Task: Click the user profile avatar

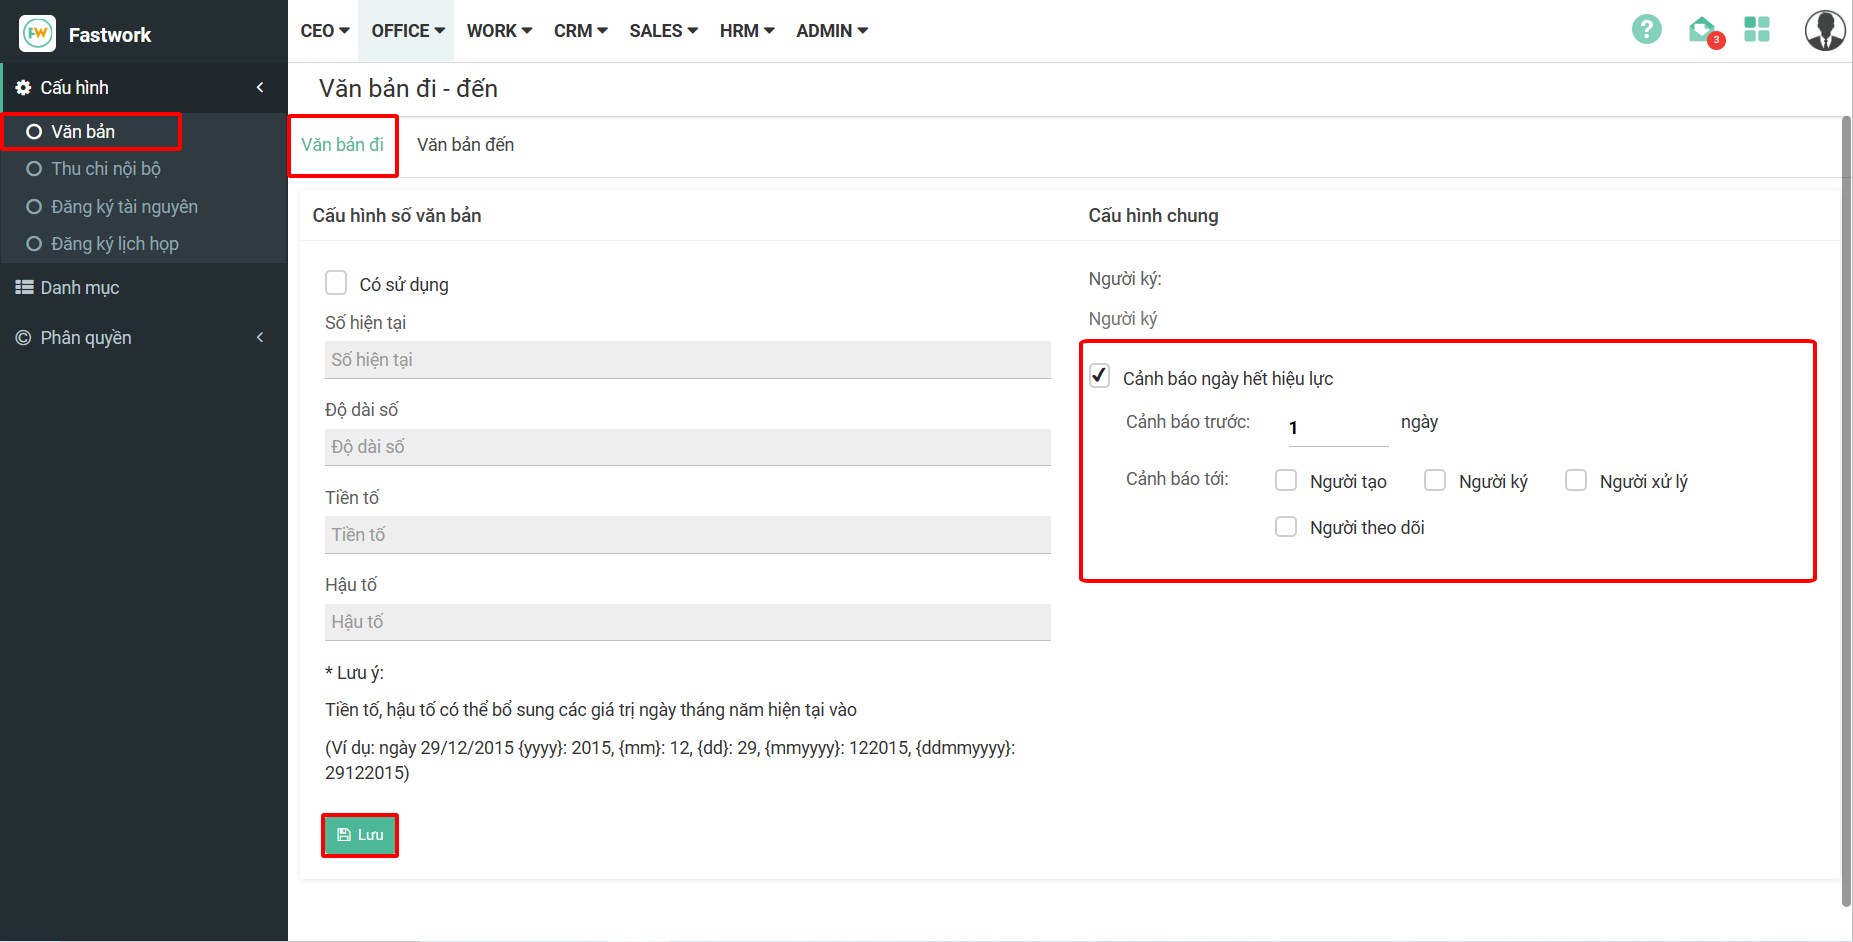Action: click(1824, 30)
